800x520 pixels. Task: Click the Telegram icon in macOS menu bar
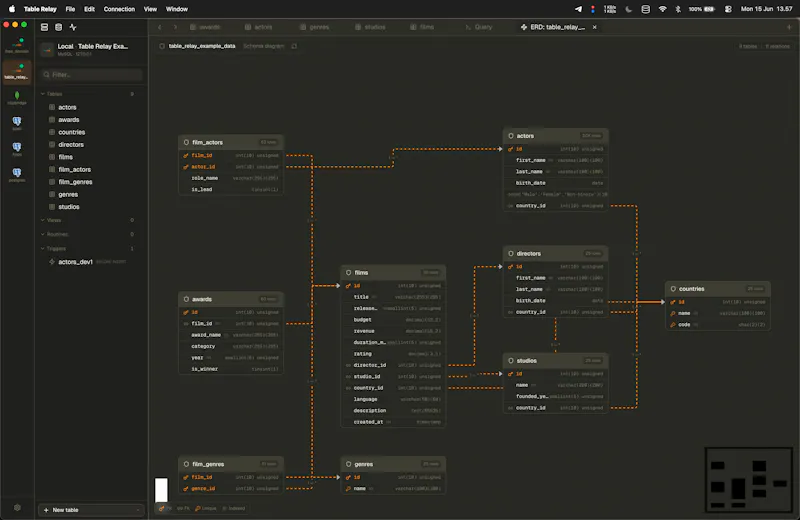[578, 9]
